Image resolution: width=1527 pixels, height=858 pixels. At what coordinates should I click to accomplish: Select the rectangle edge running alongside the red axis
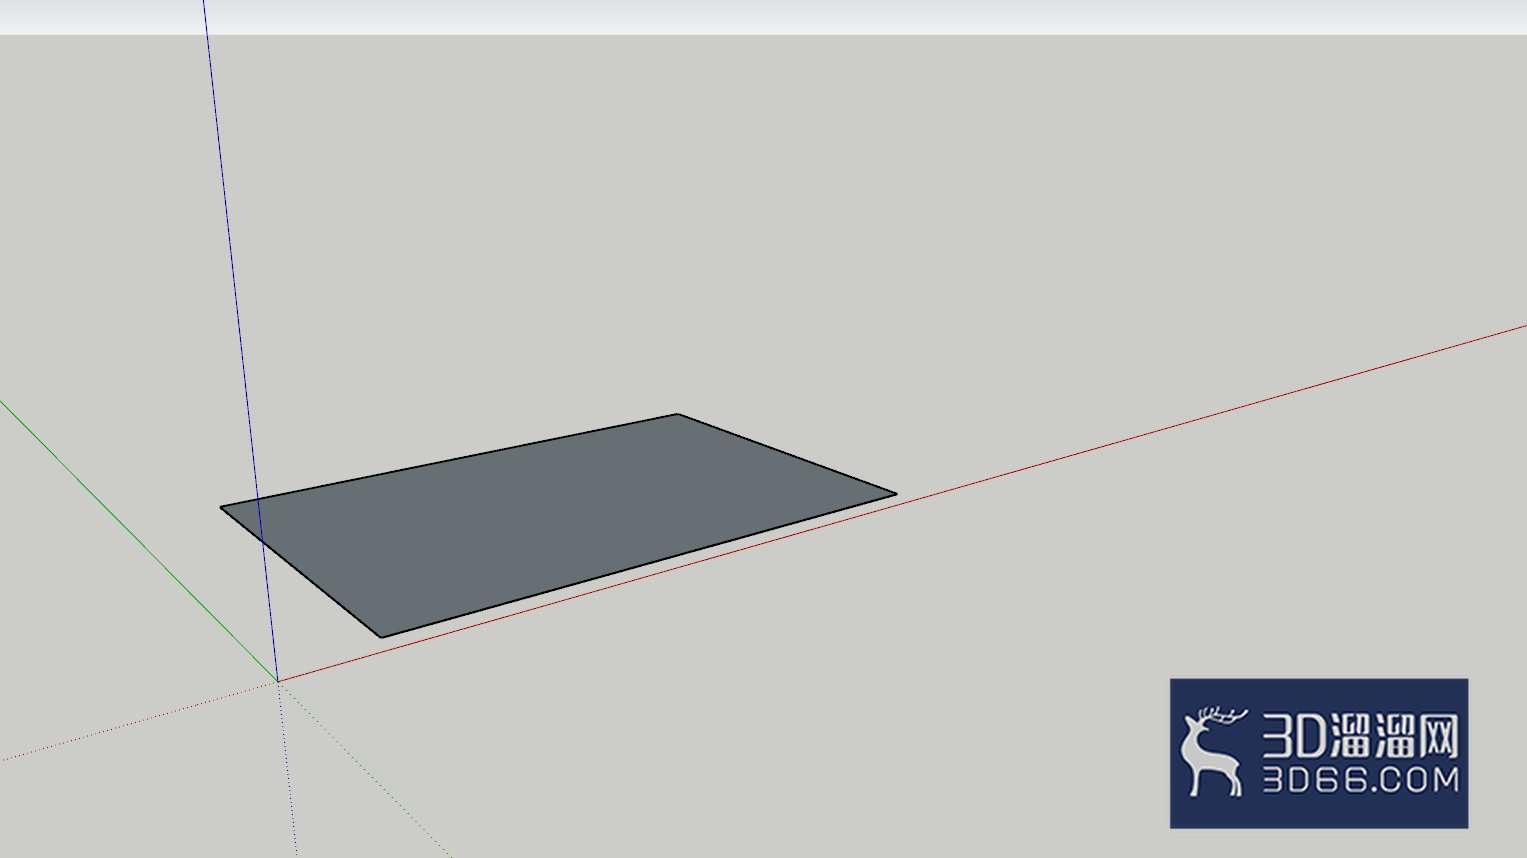pos(639,565)
